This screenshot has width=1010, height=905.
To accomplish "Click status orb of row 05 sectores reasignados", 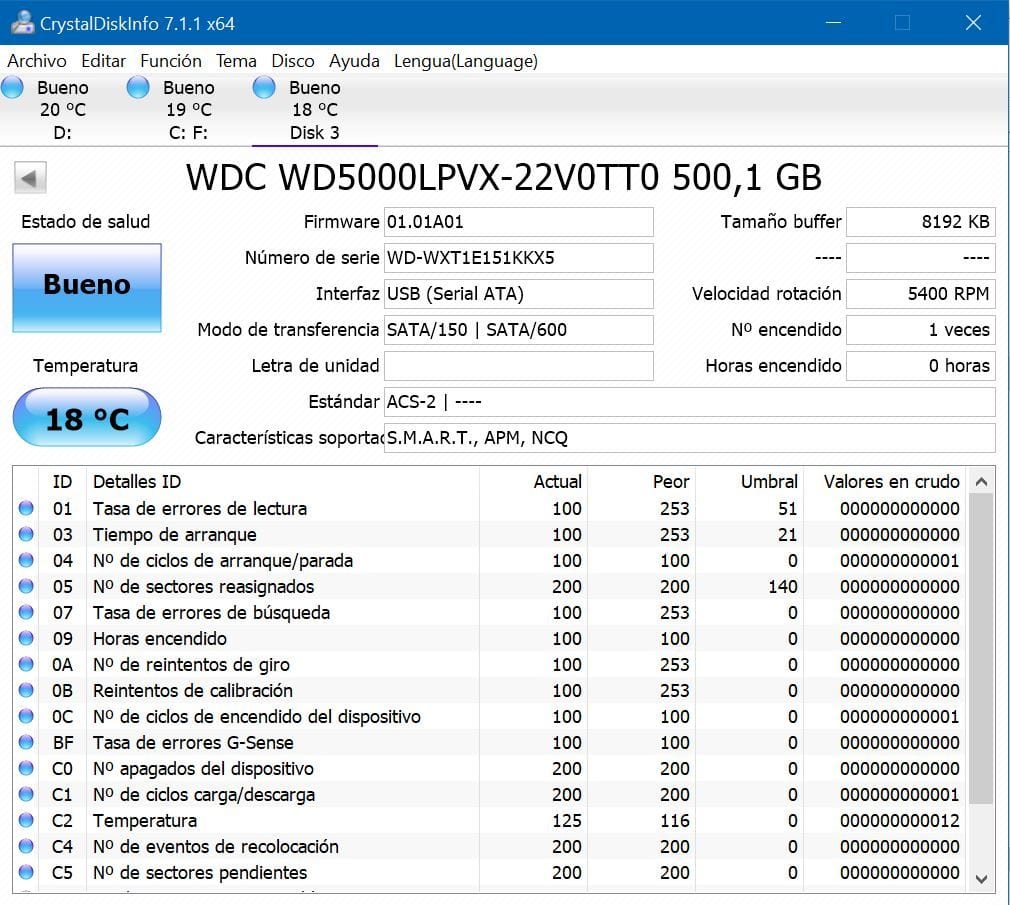I will click(x=26, y=586).
